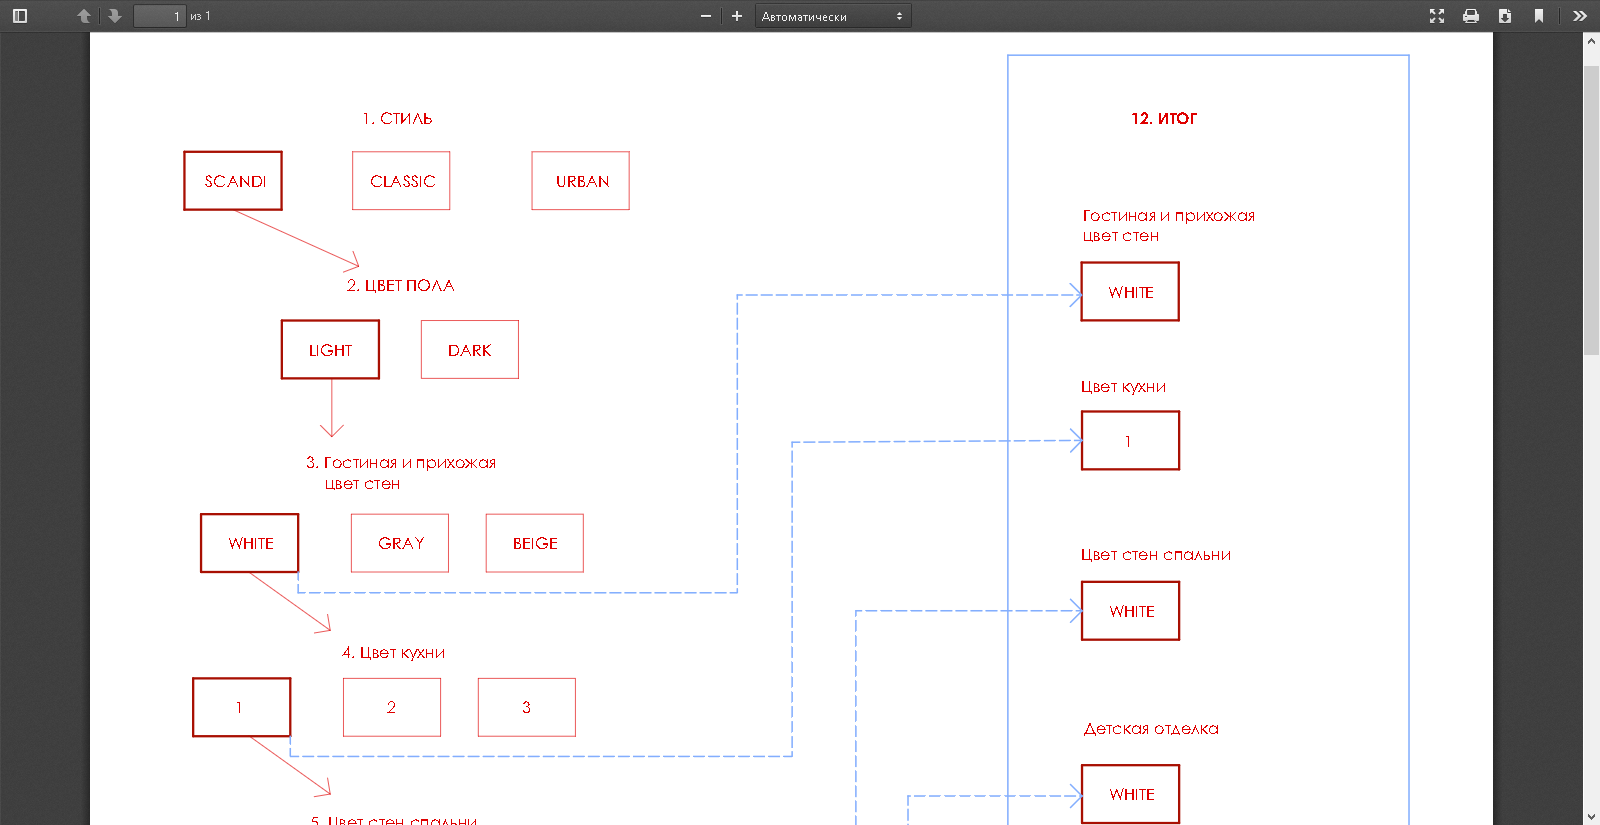Select the BEIGE wall color box
The image size is (1600, 825).
[x=535, y=543]
